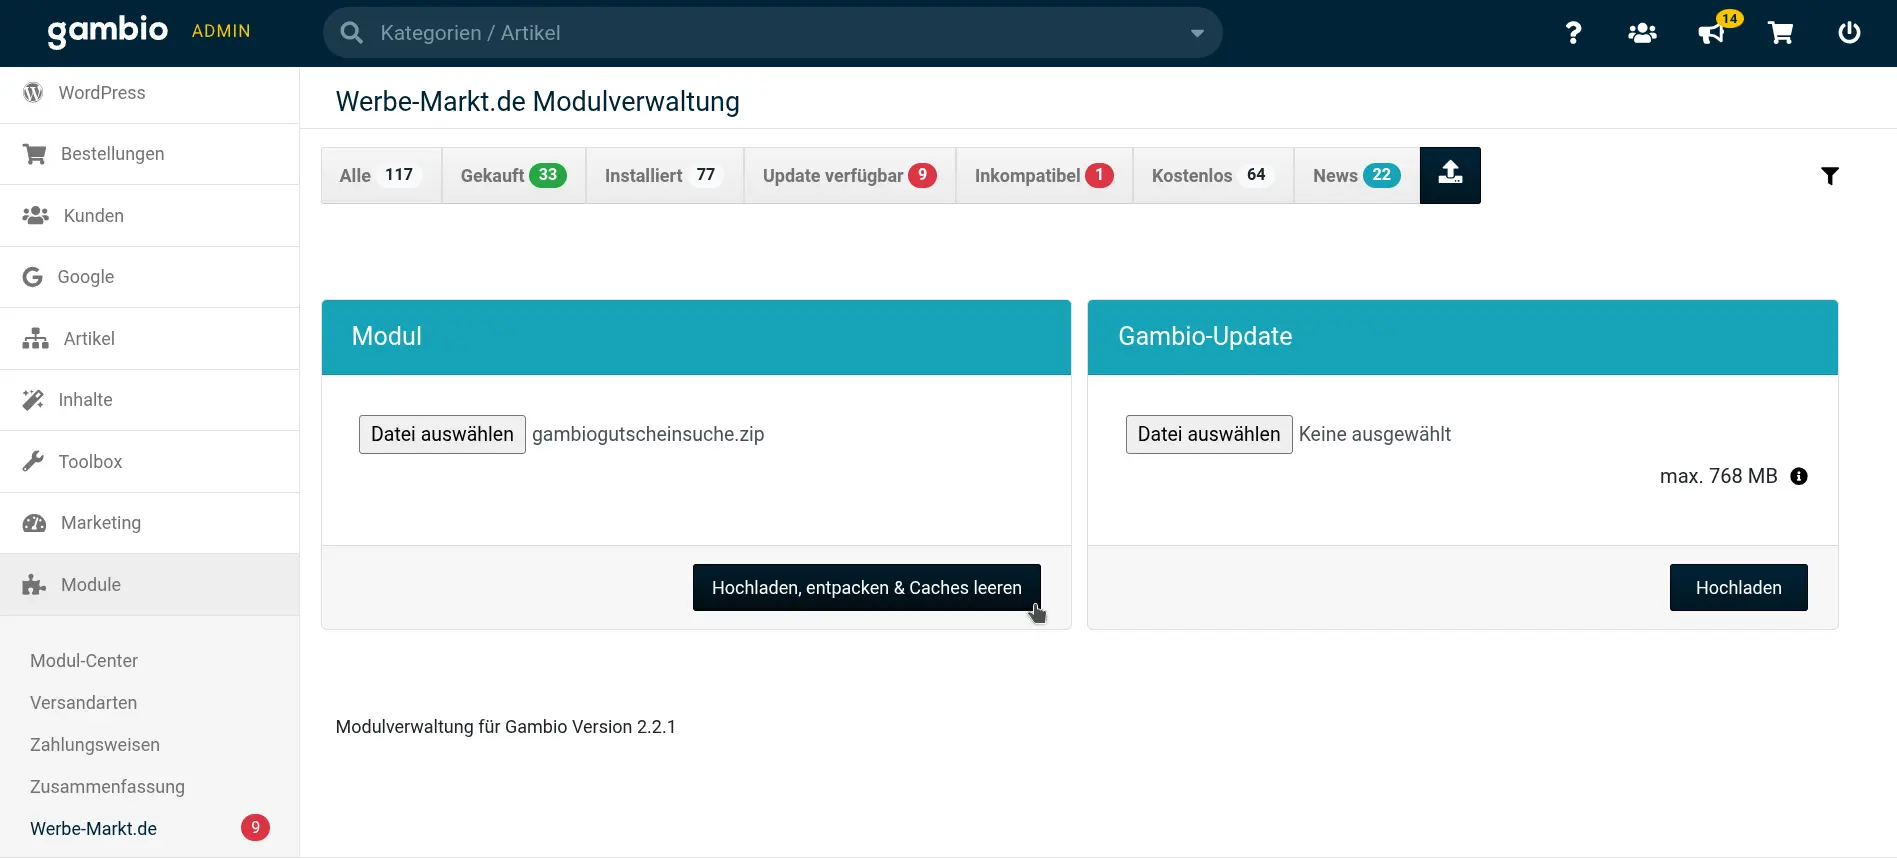Open the search category dropdown arrow
1897x859 pixels.
pos(1197,33)
